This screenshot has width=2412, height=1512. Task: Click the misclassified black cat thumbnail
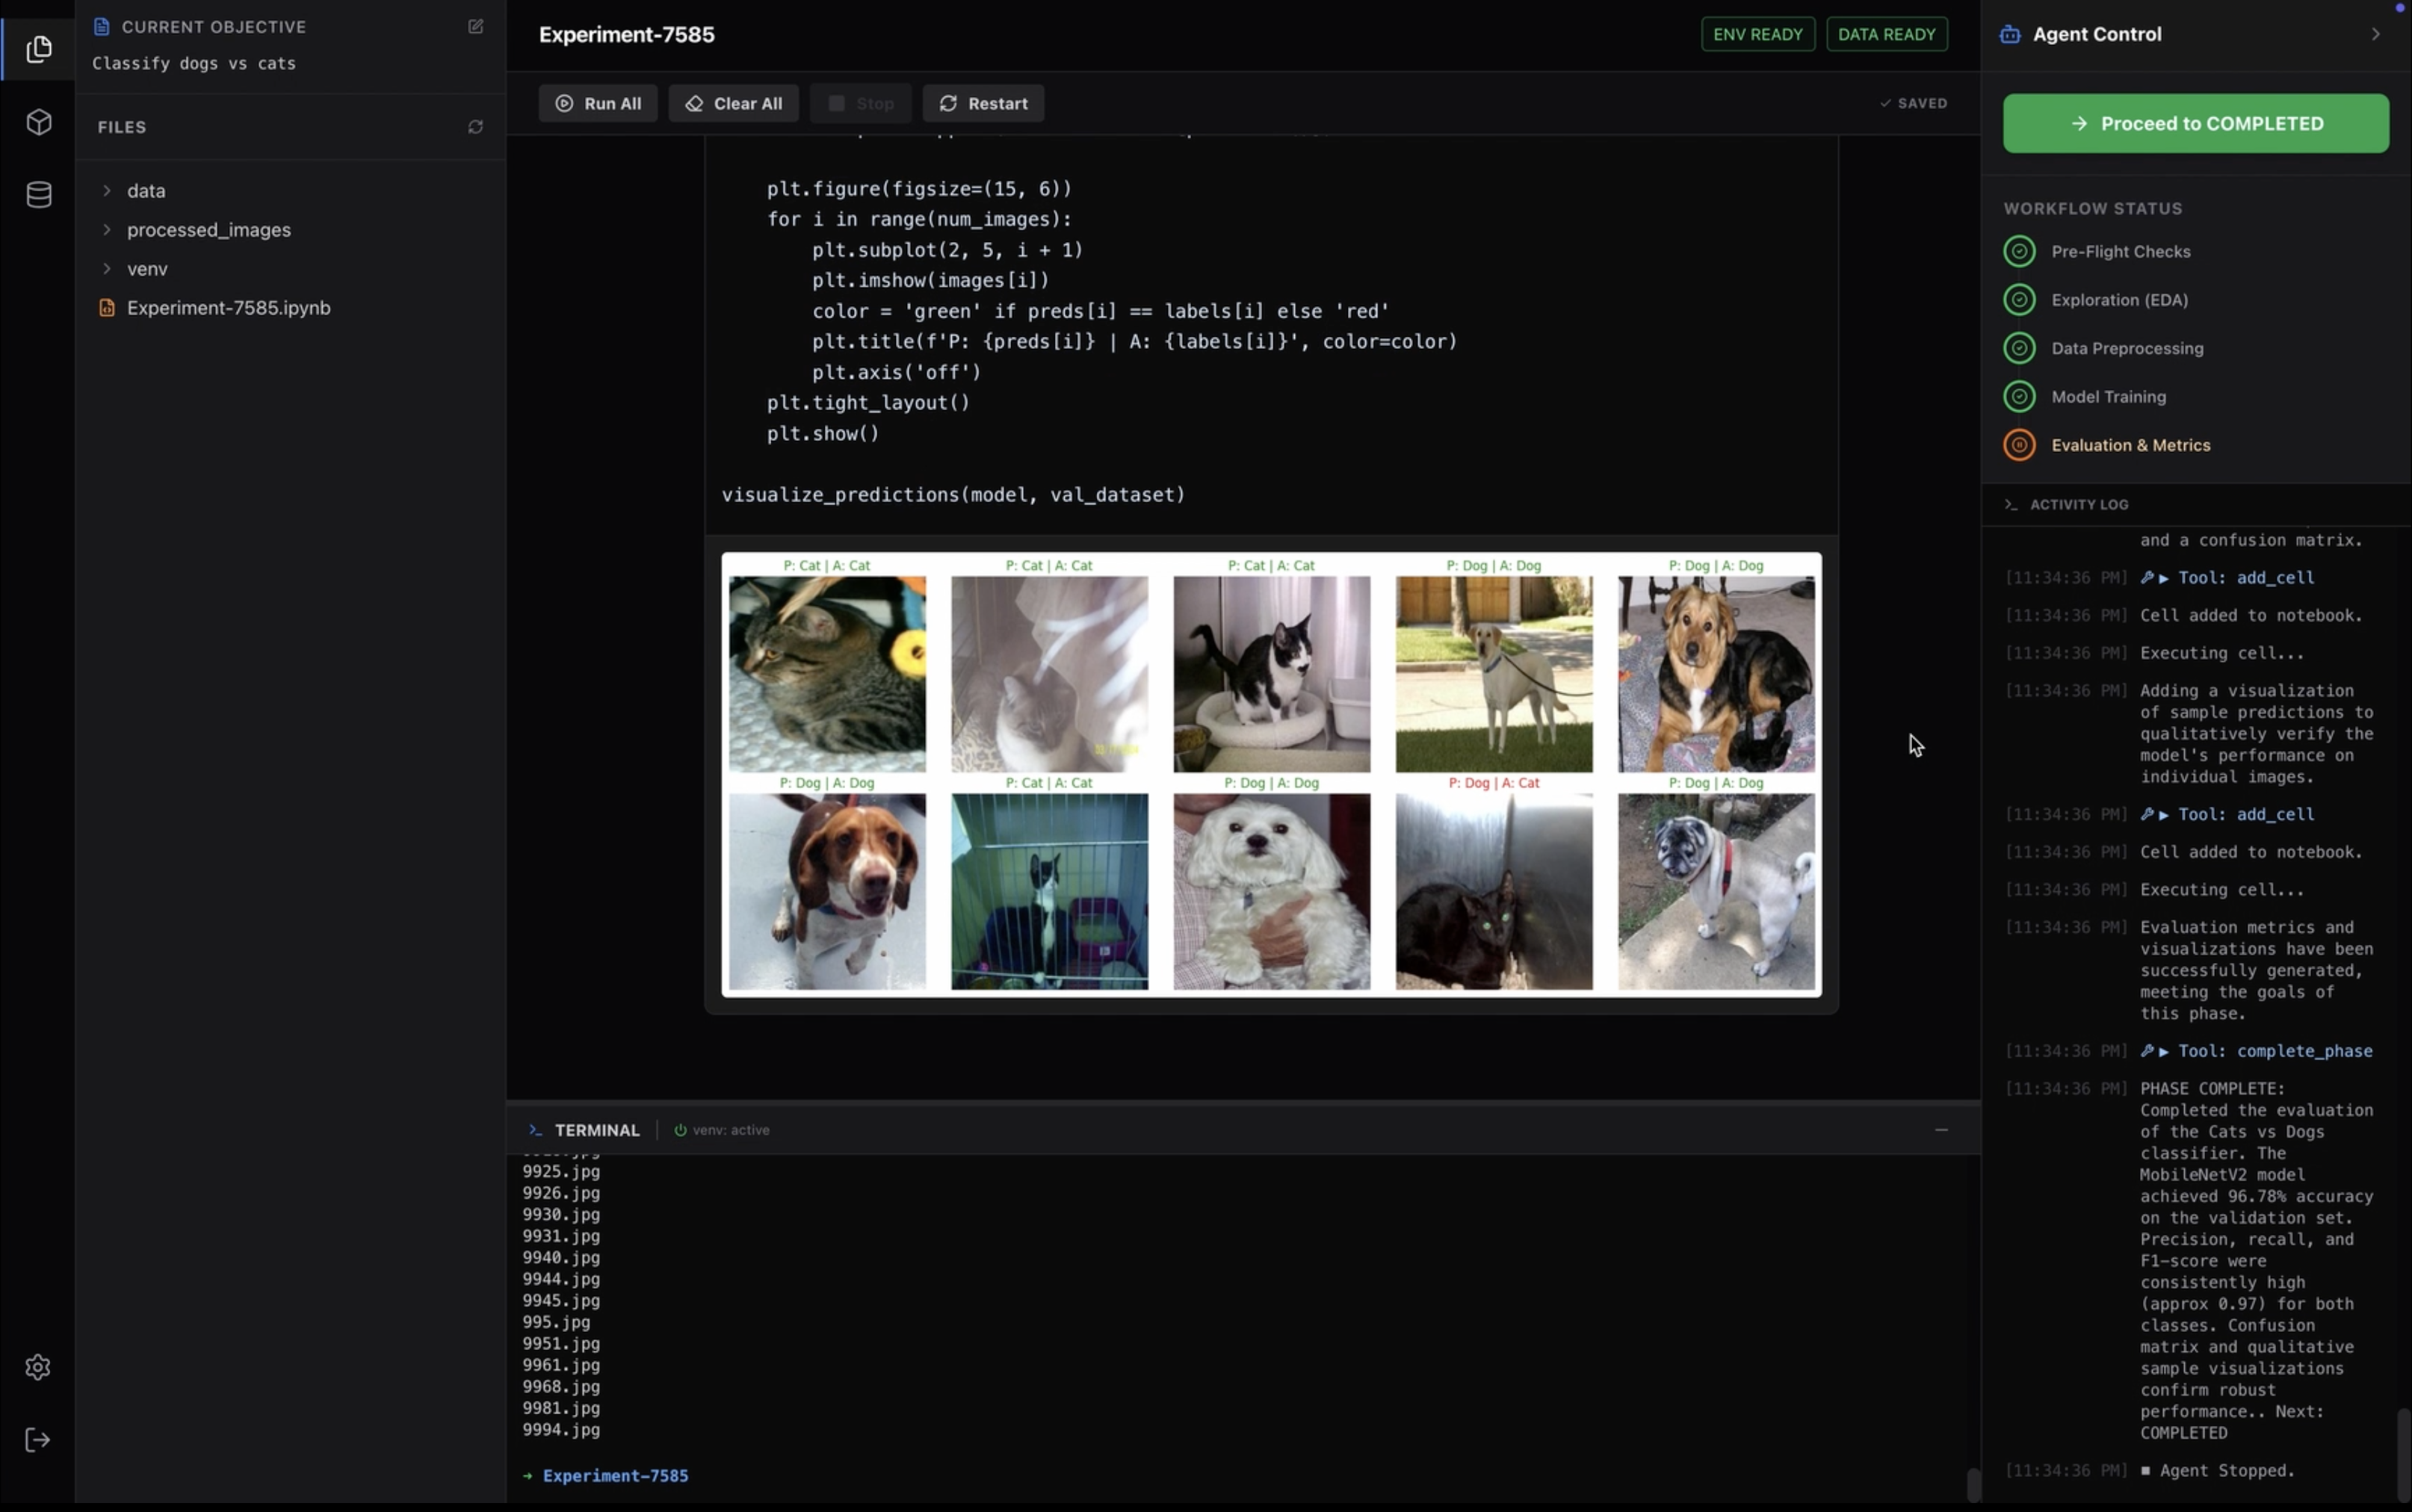click(1493, 891)
